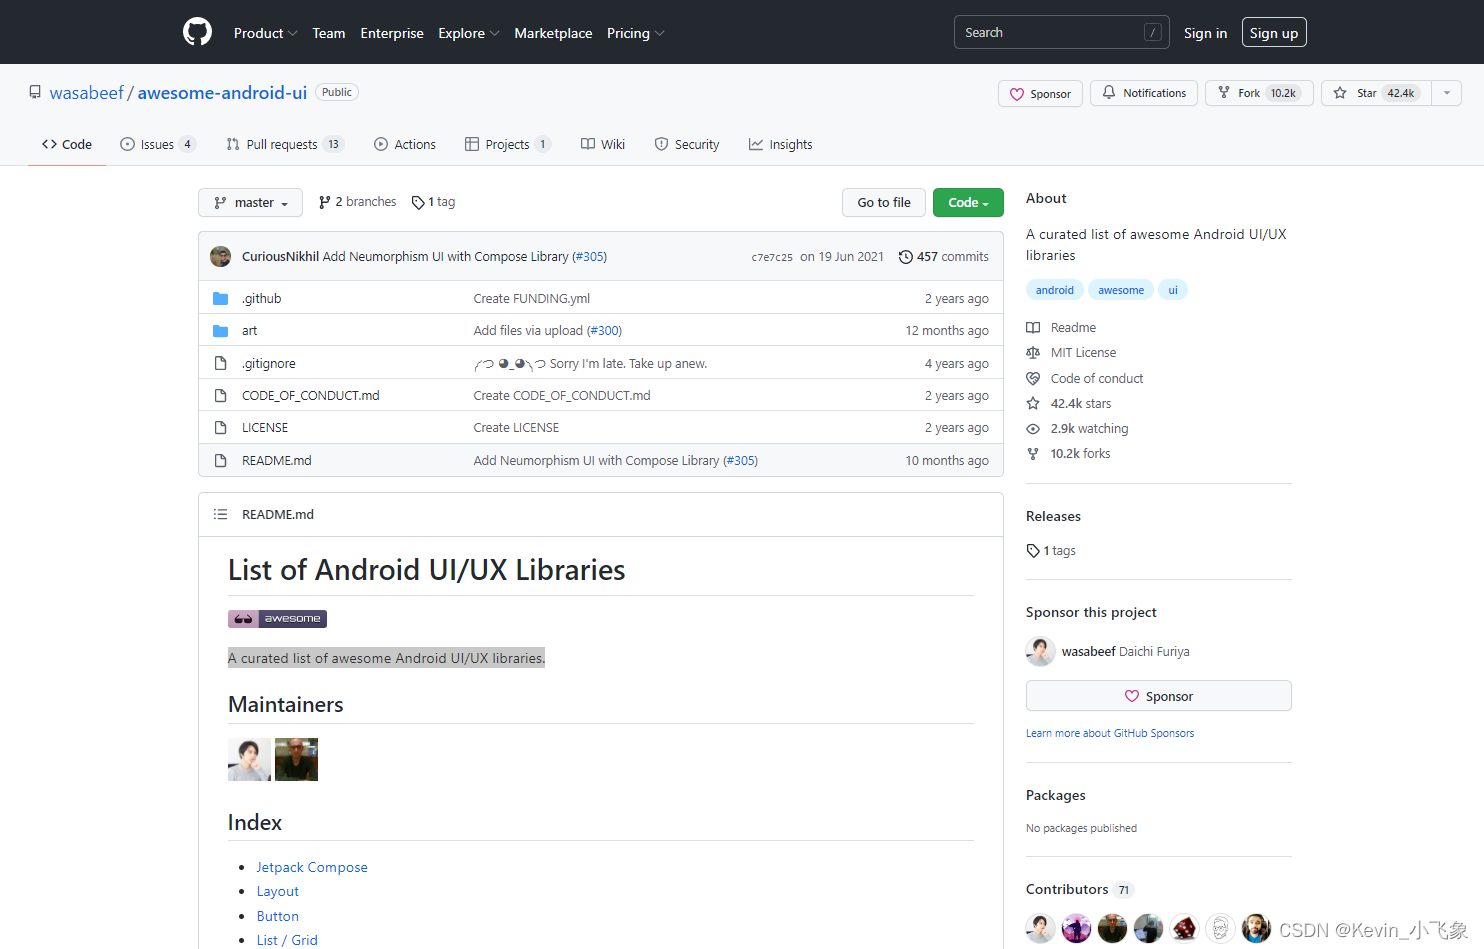
Task: Open the Actions tab
Action: pyautogui.click(x=405, y=144)
